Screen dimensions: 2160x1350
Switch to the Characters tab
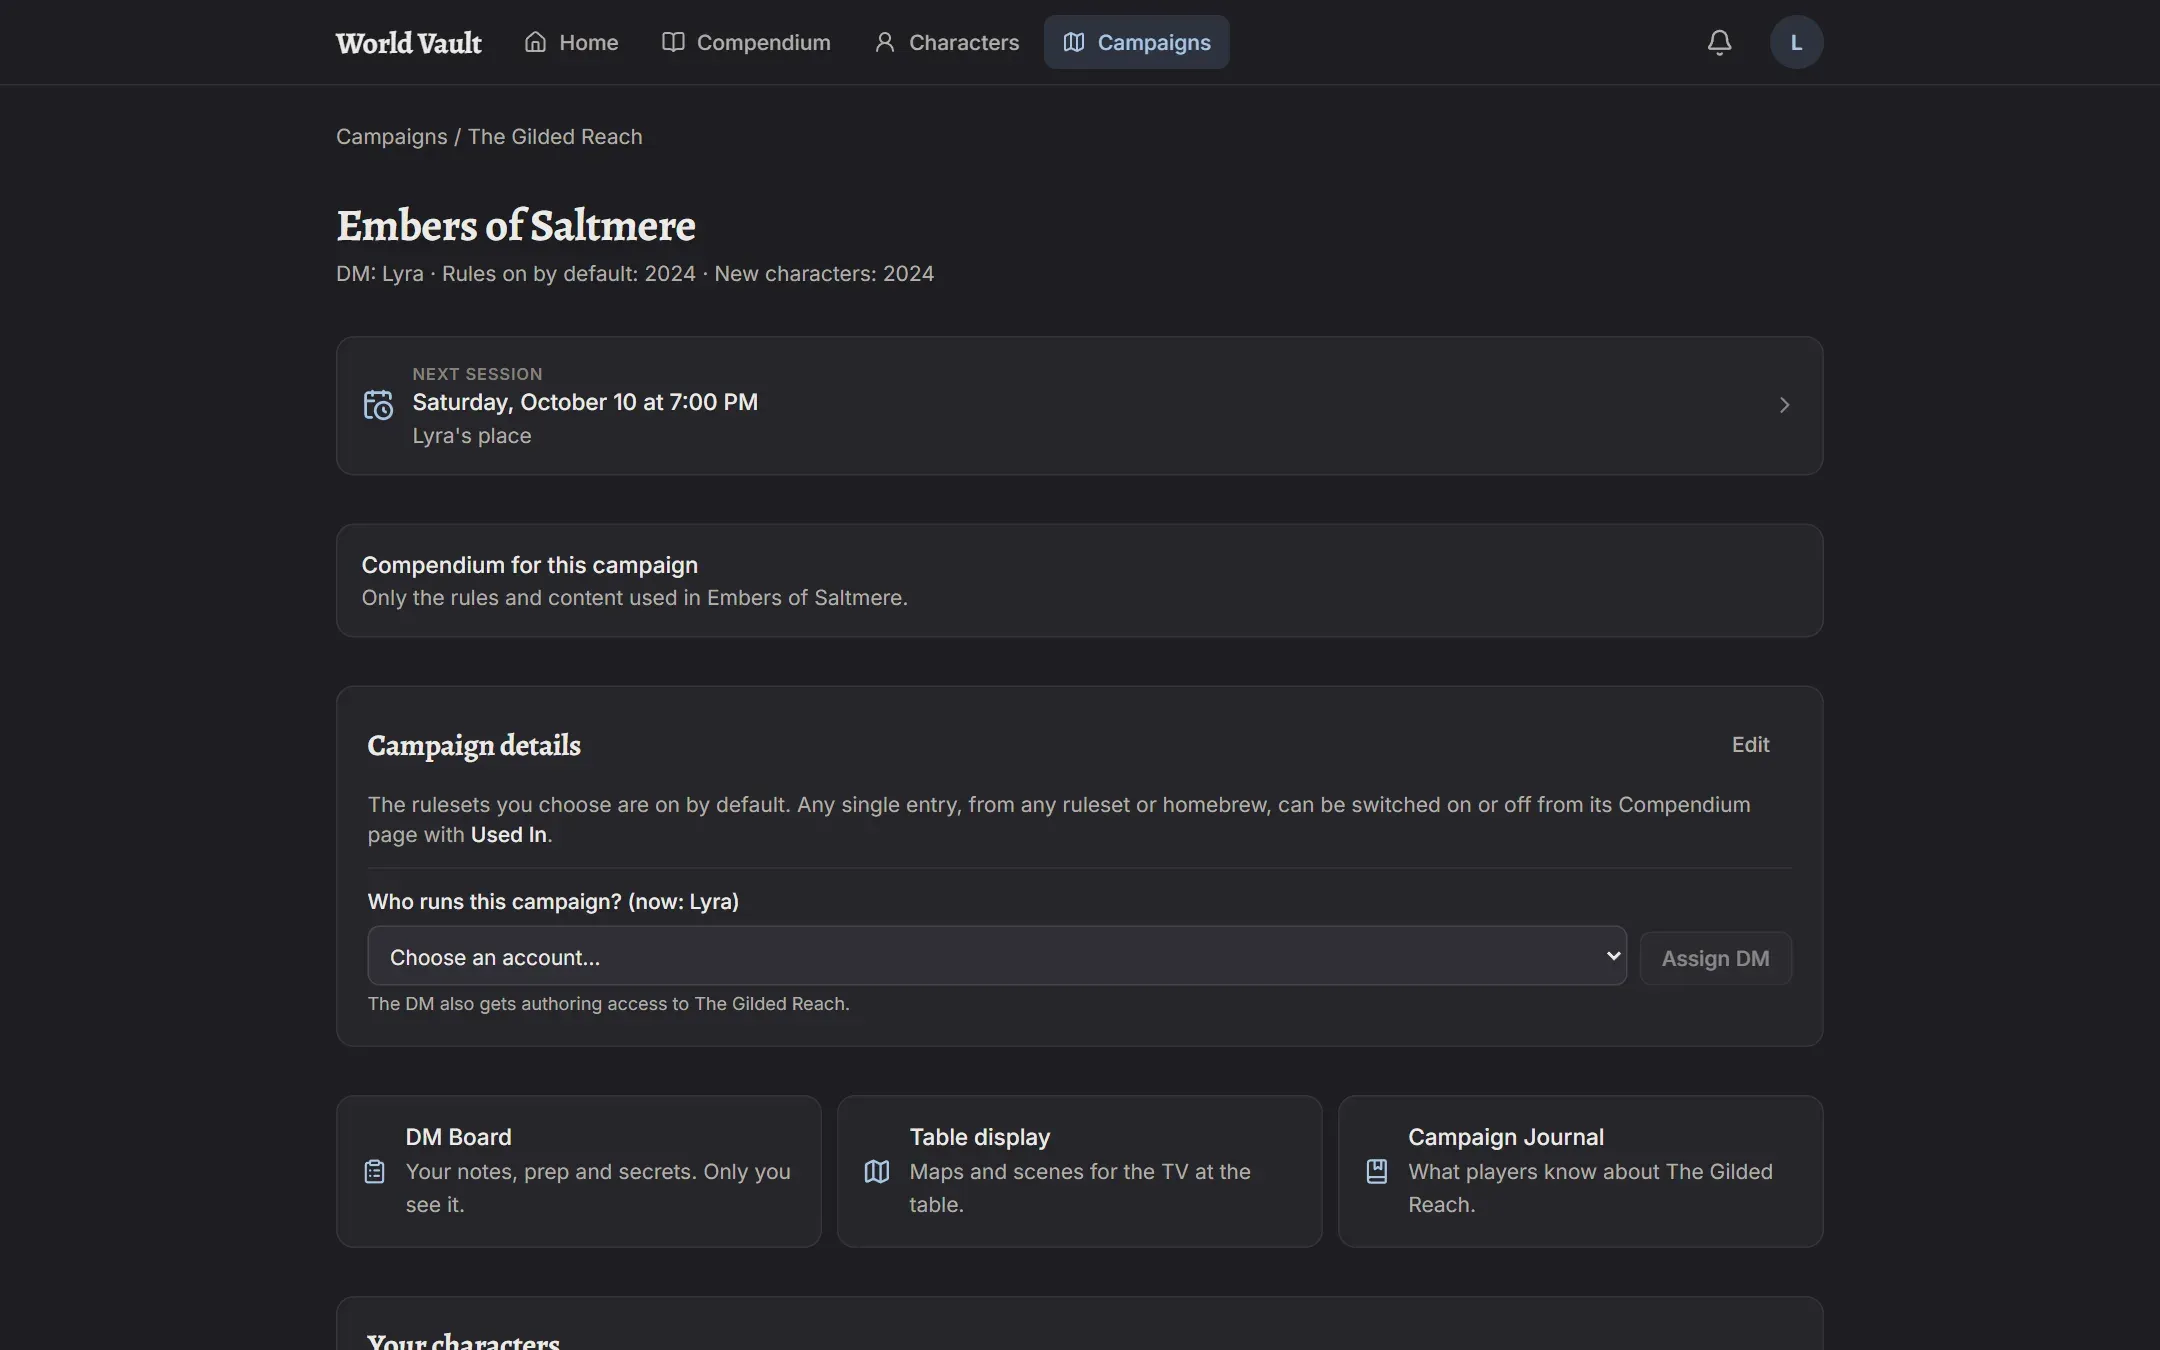(946, 42)
